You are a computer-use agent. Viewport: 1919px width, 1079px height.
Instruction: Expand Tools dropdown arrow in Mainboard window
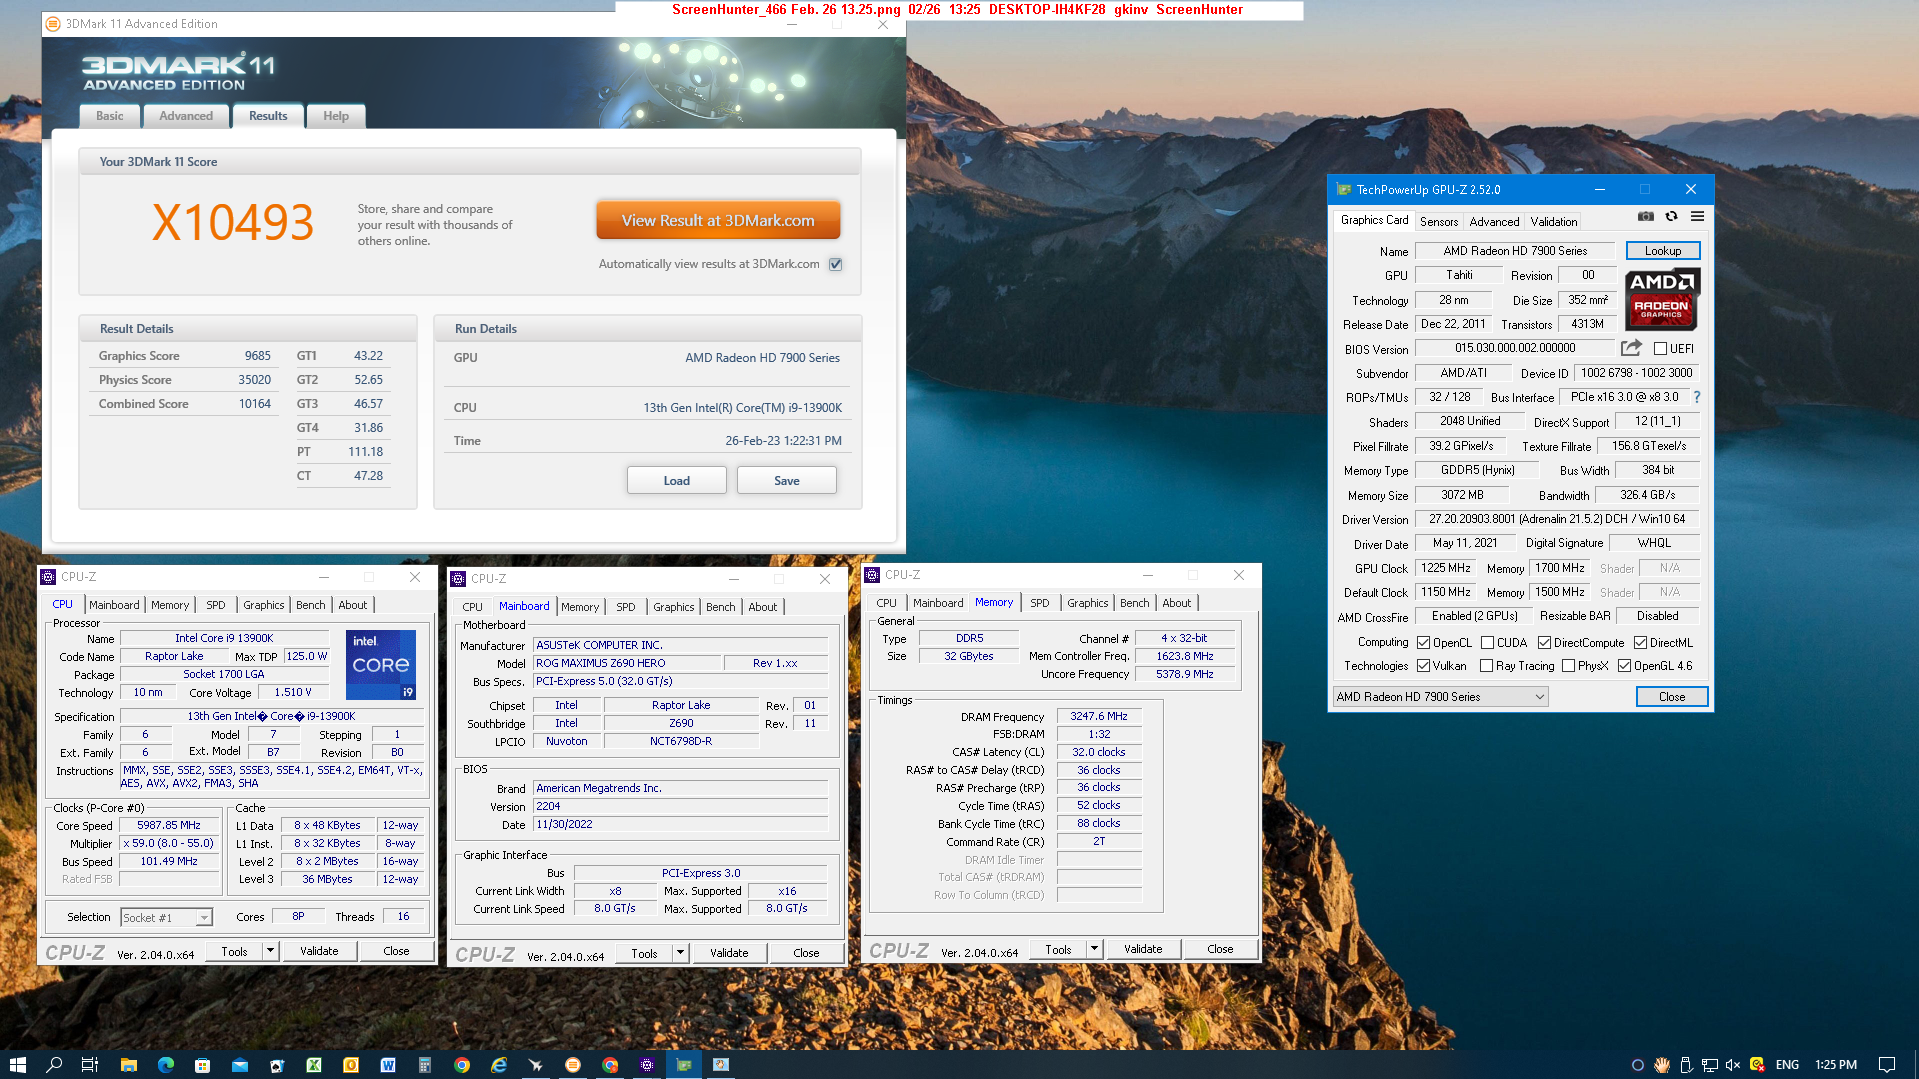680,953
